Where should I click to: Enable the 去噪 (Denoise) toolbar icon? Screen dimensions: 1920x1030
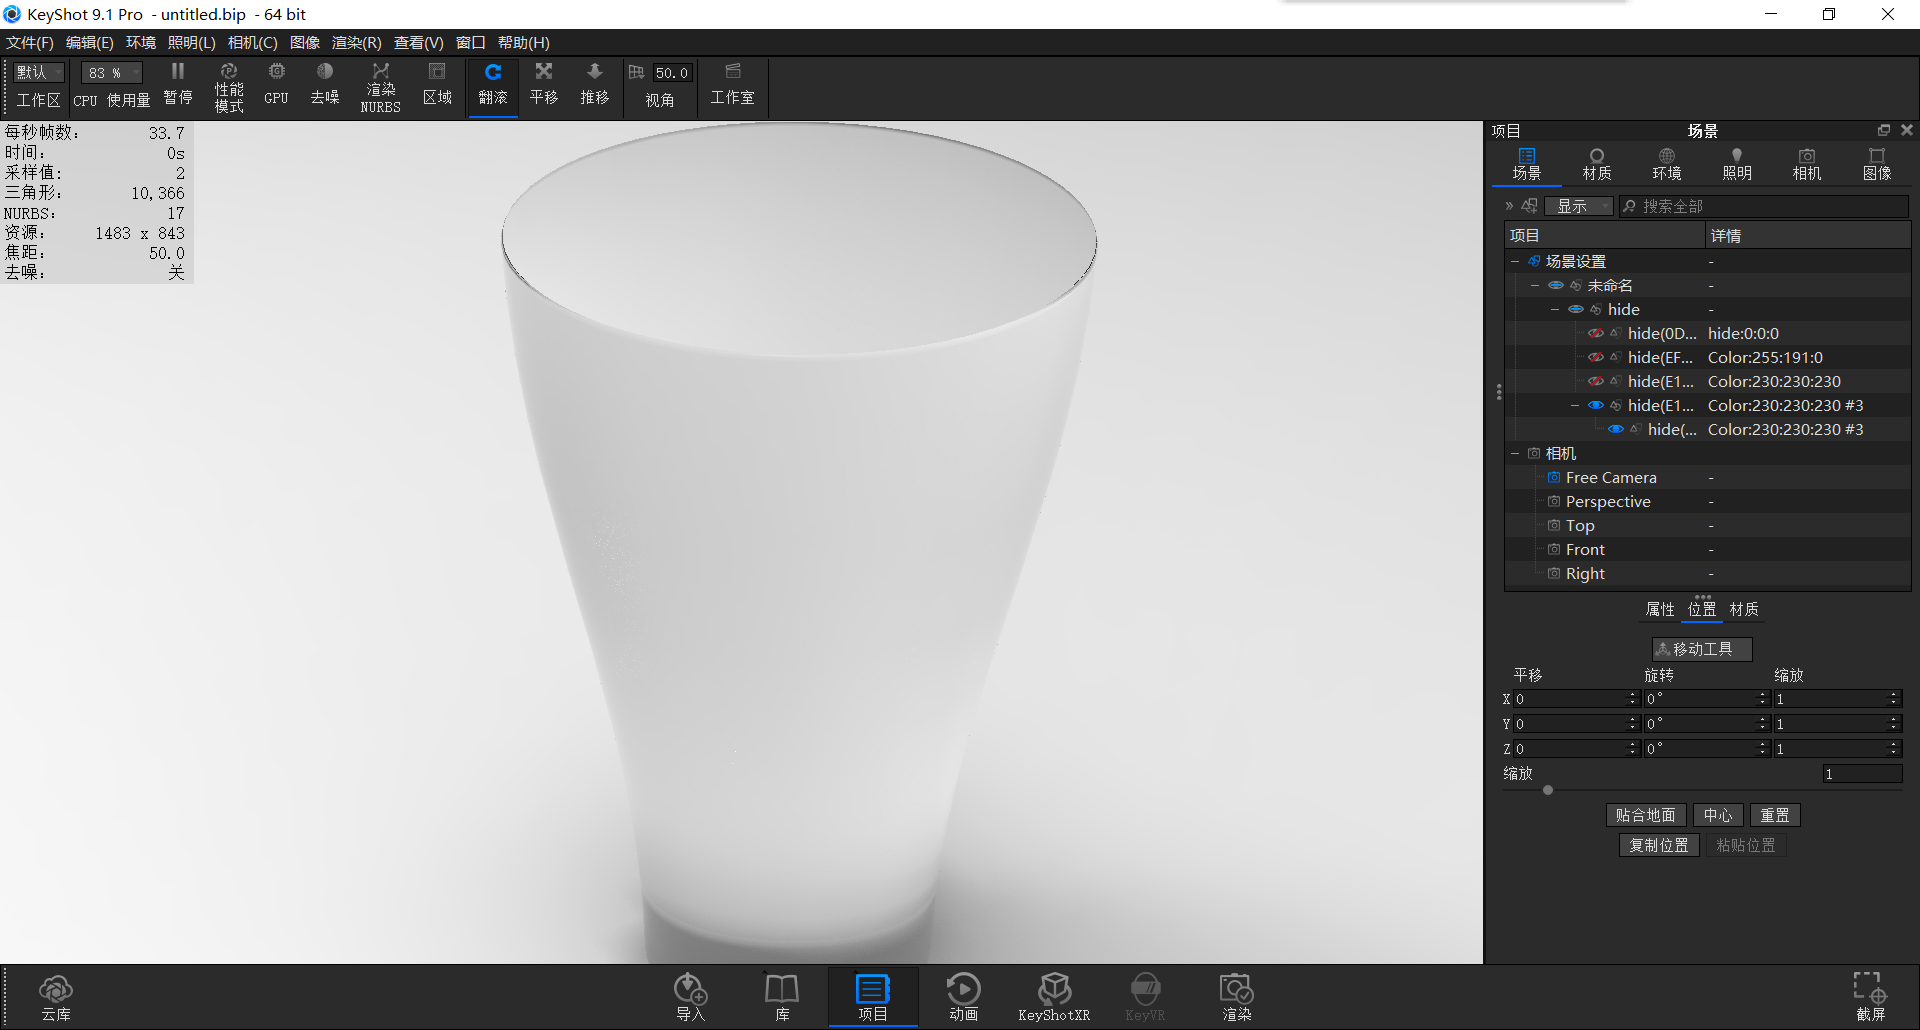pyautogui.click(x=324, y=85)
